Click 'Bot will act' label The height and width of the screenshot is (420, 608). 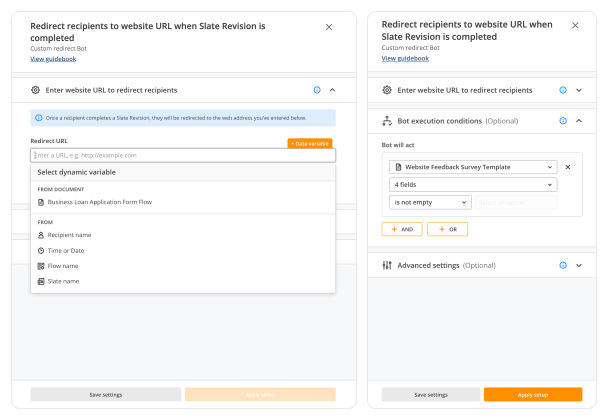point(398,145)
